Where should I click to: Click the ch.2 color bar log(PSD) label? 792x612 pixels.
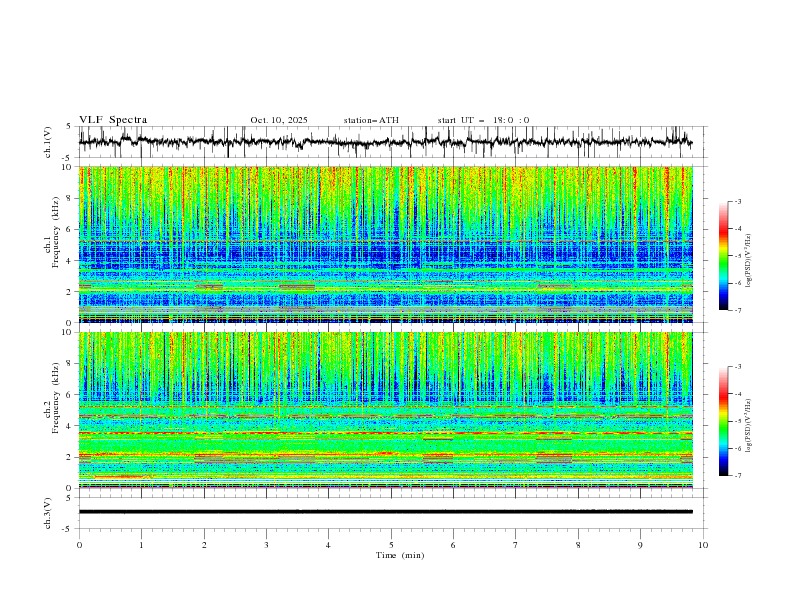pyautogui.click(x=748, y=426)
